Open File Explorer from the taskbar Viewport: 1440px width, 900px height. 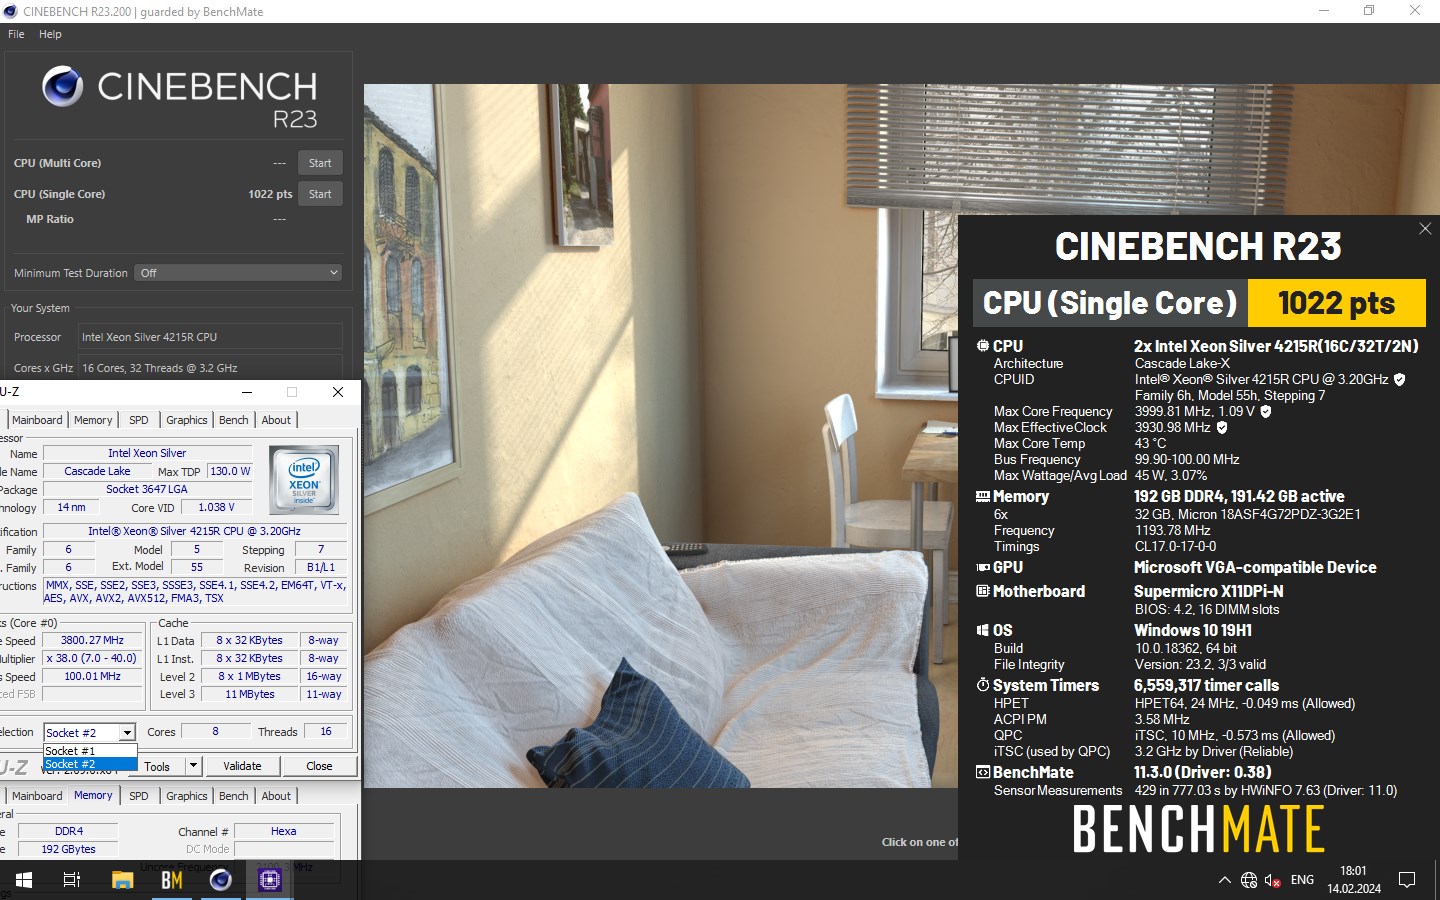click(x=122, y=880)
